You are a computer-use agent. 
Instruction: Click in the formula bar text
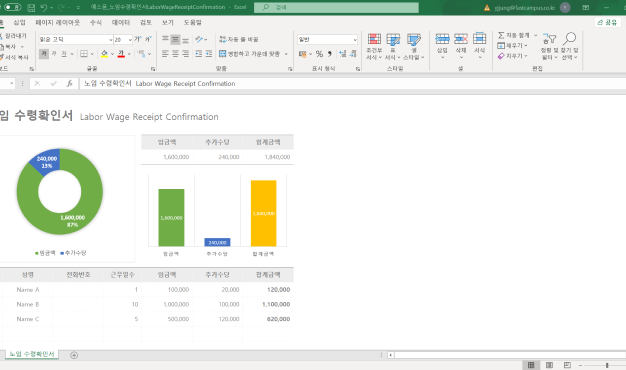pyautogui.click(x=159, y=83)
